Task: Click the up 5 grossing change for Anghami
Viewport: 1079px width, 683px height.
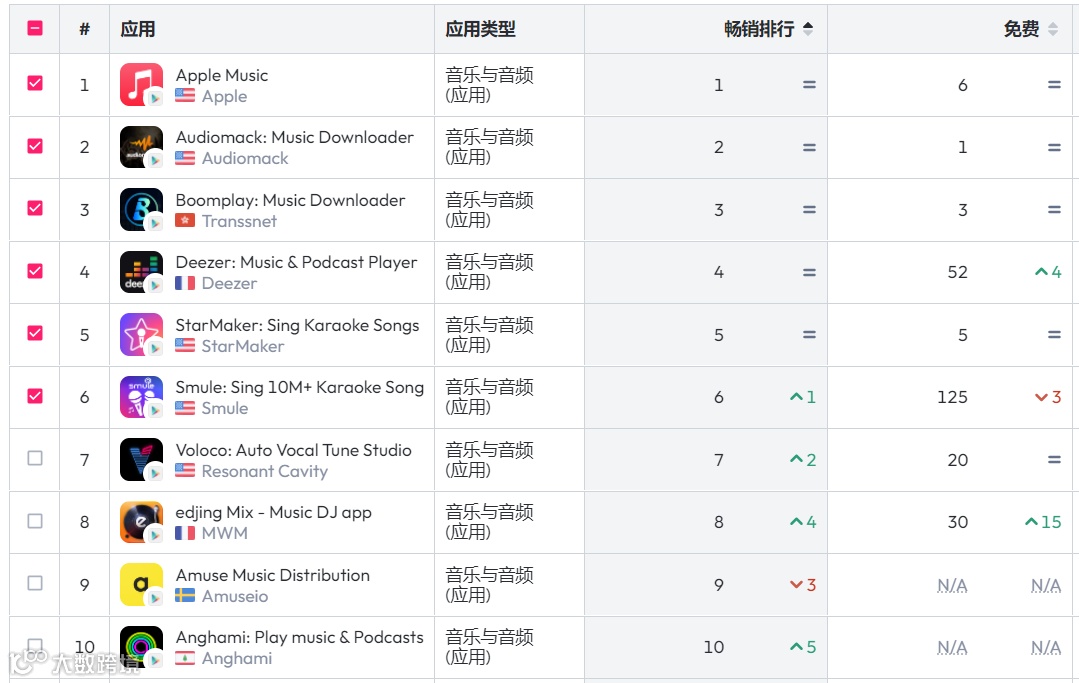Action: click(x=803, y=647)
